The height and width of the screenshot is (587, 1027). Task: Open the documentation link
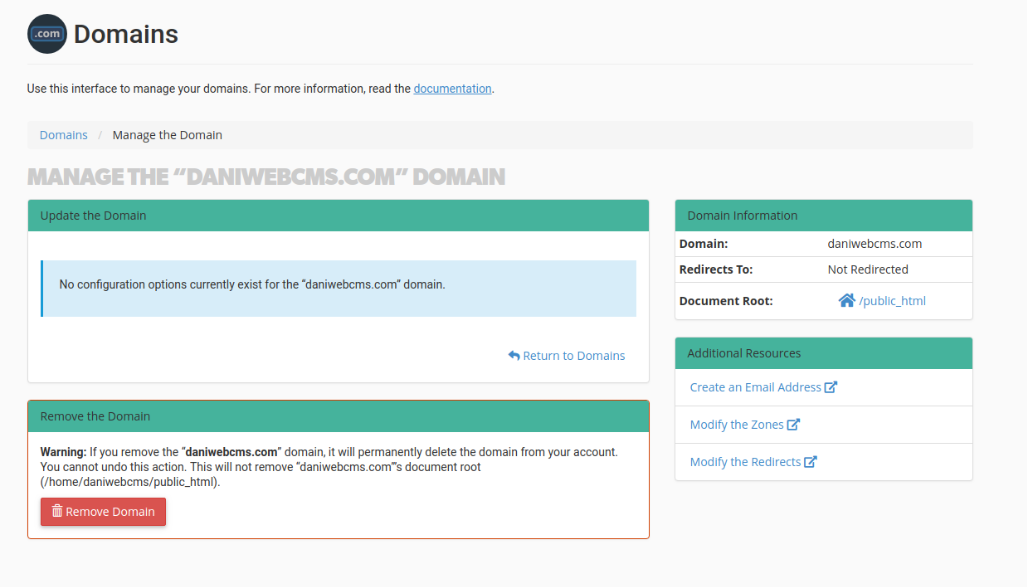452,88
